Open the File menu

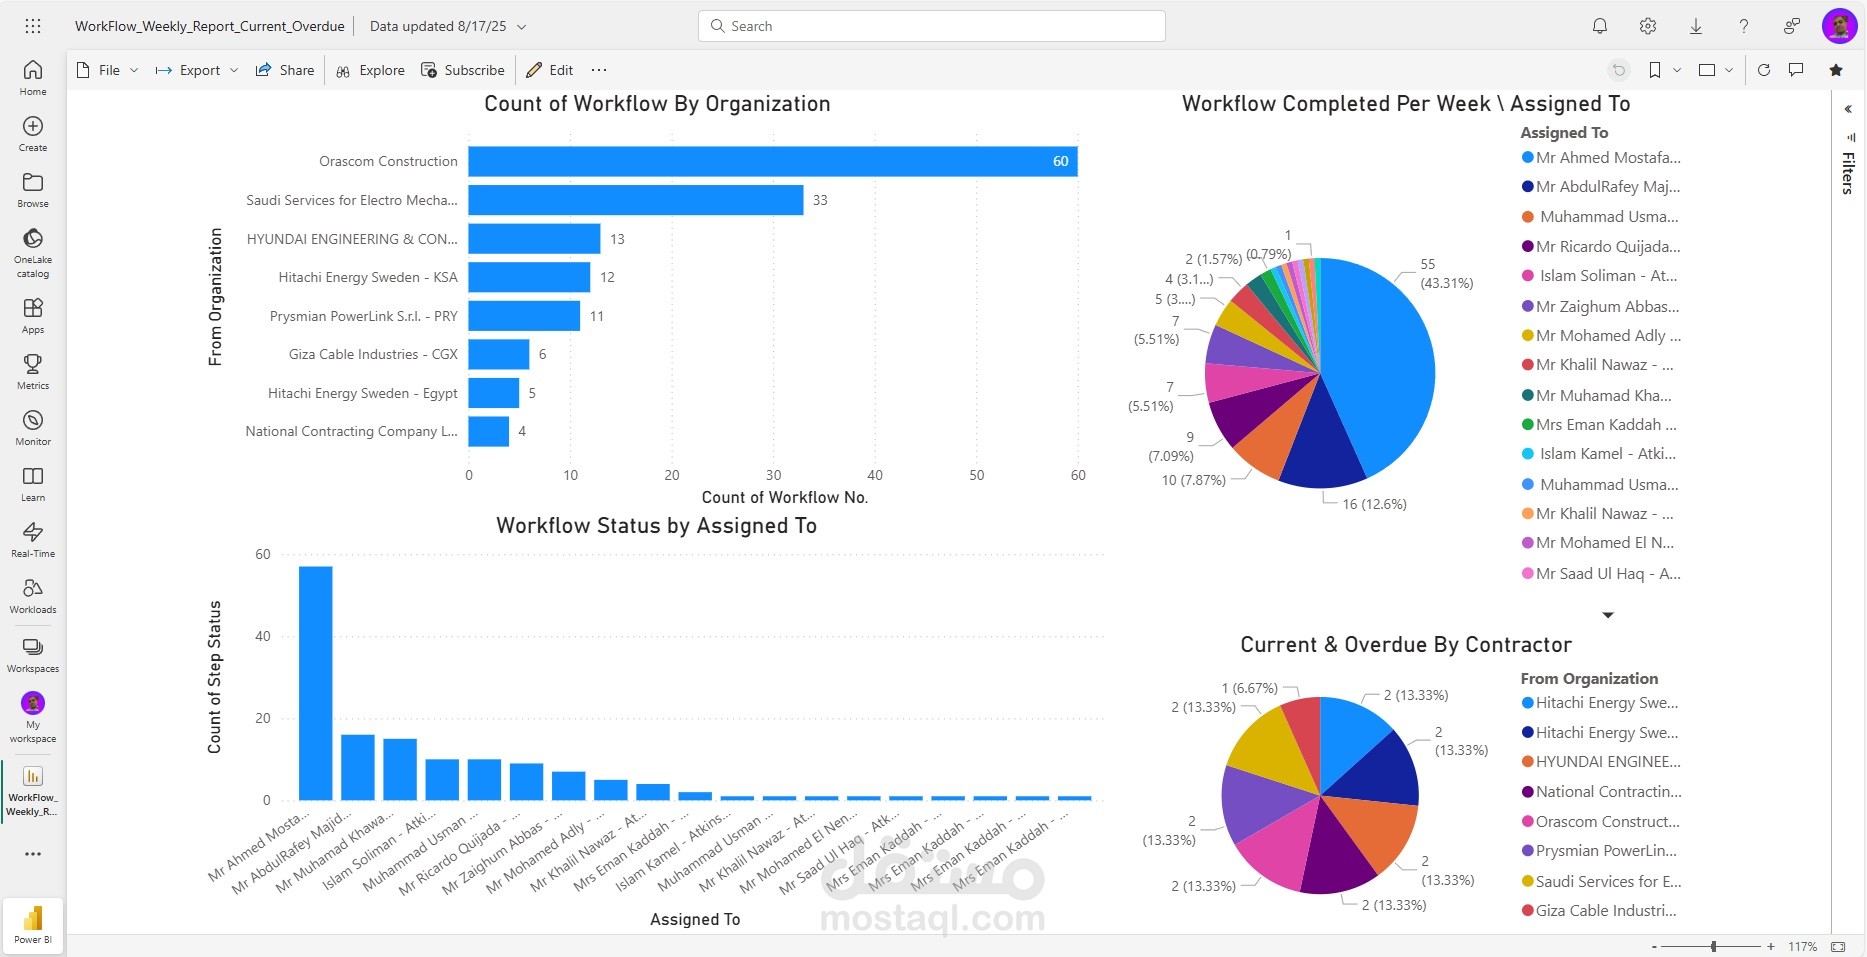tap(107, 70)
